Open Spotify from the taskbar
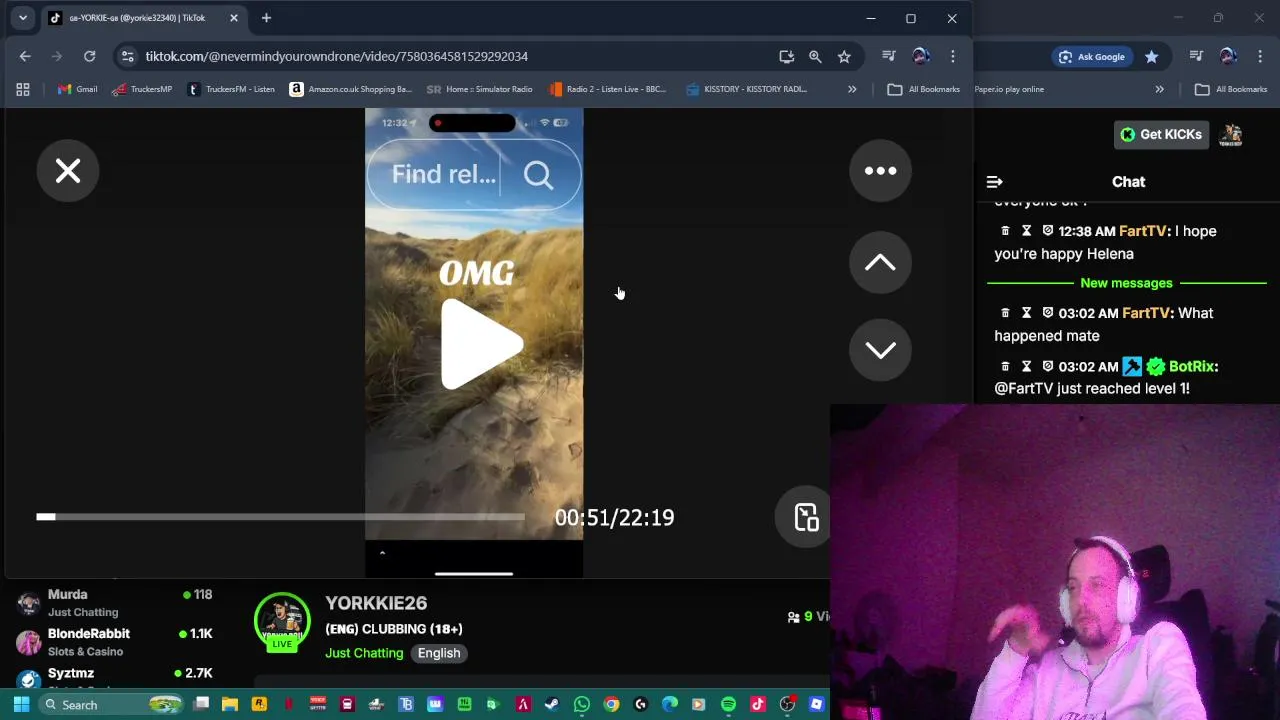 tap(728, 704)
